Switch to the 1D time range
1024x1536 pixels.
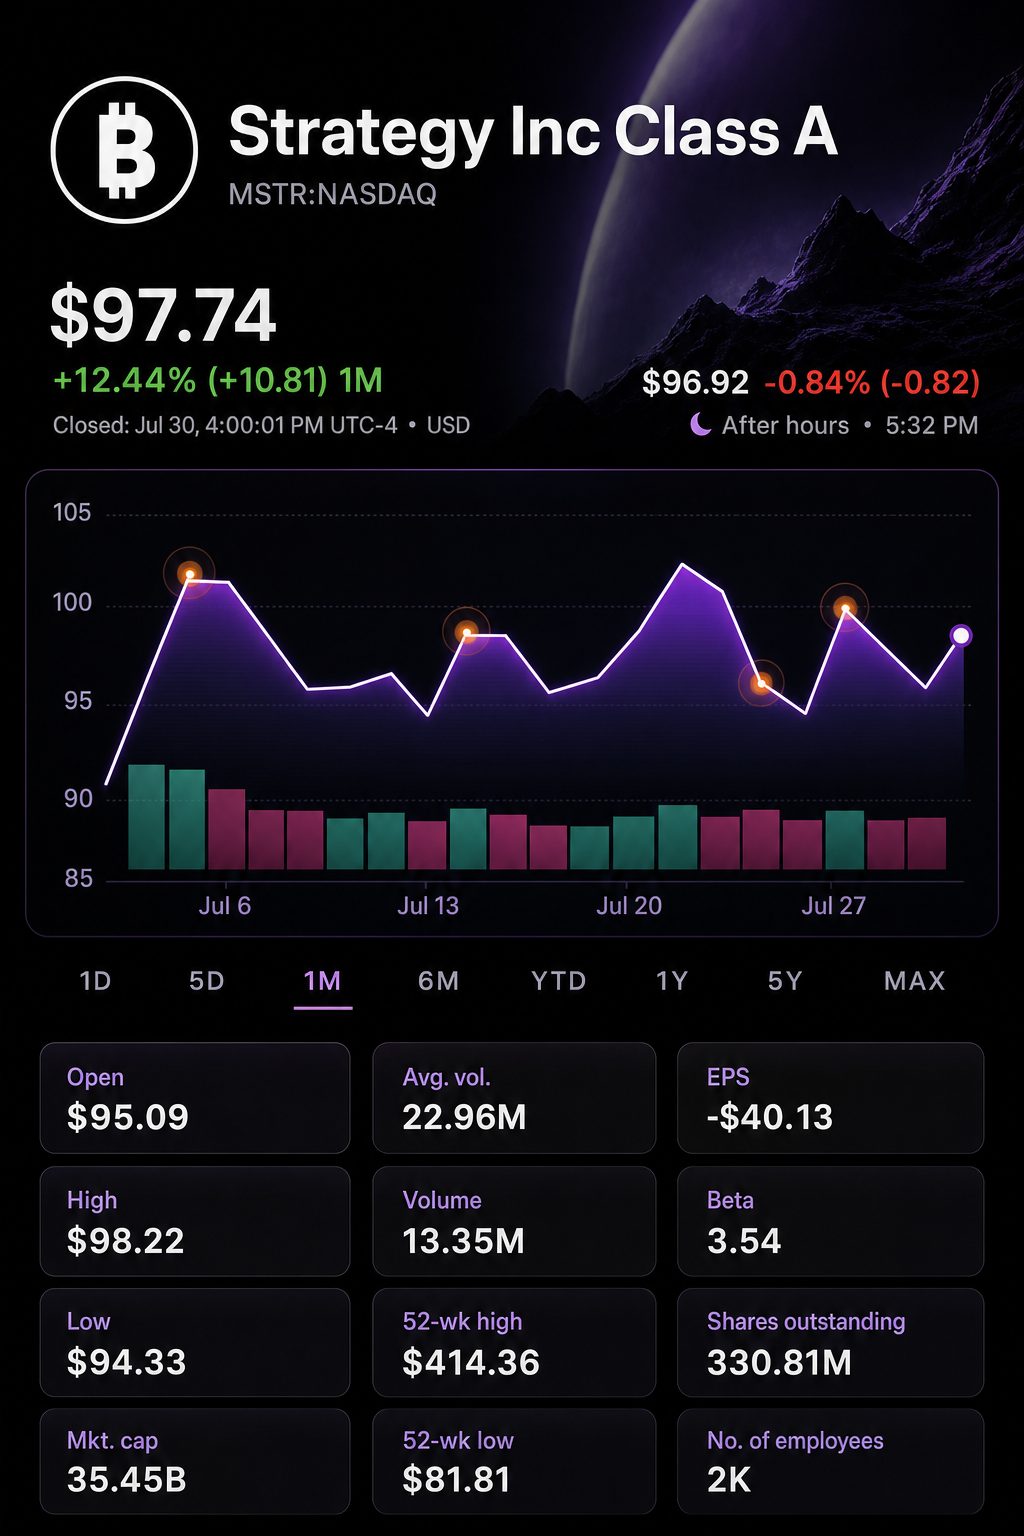[x=95, y=981]
